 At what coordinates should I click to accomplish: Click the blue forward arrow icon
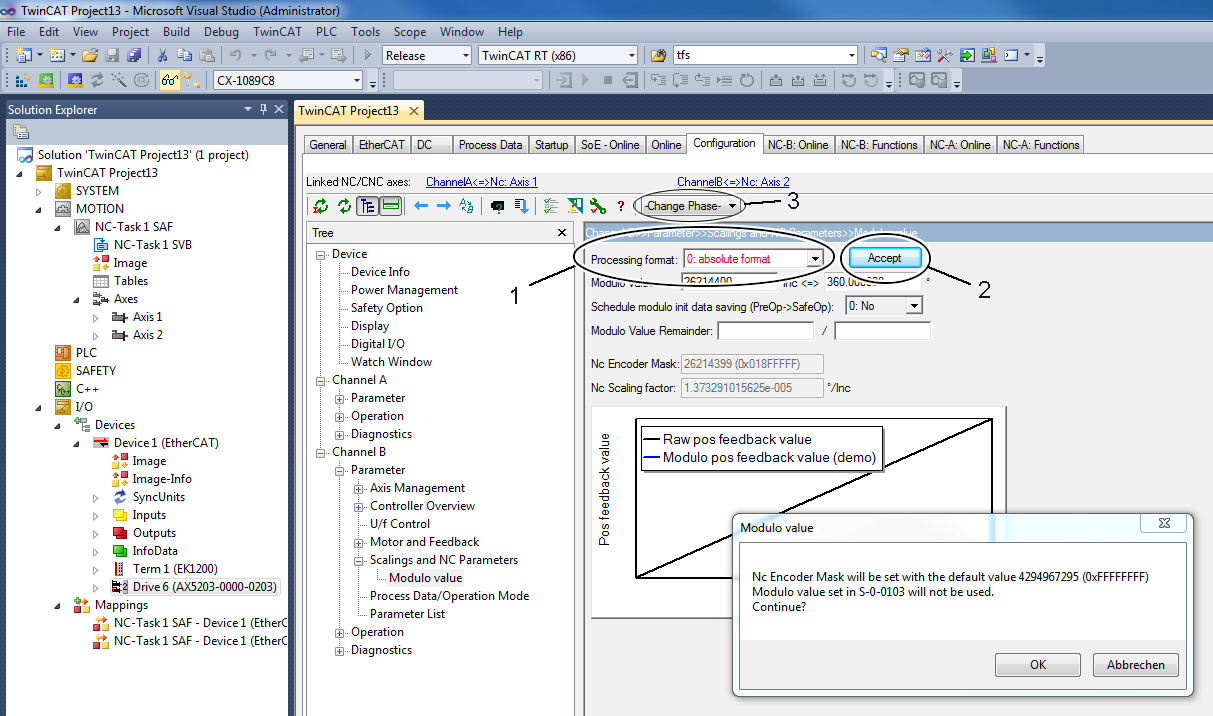pos(443,206)
